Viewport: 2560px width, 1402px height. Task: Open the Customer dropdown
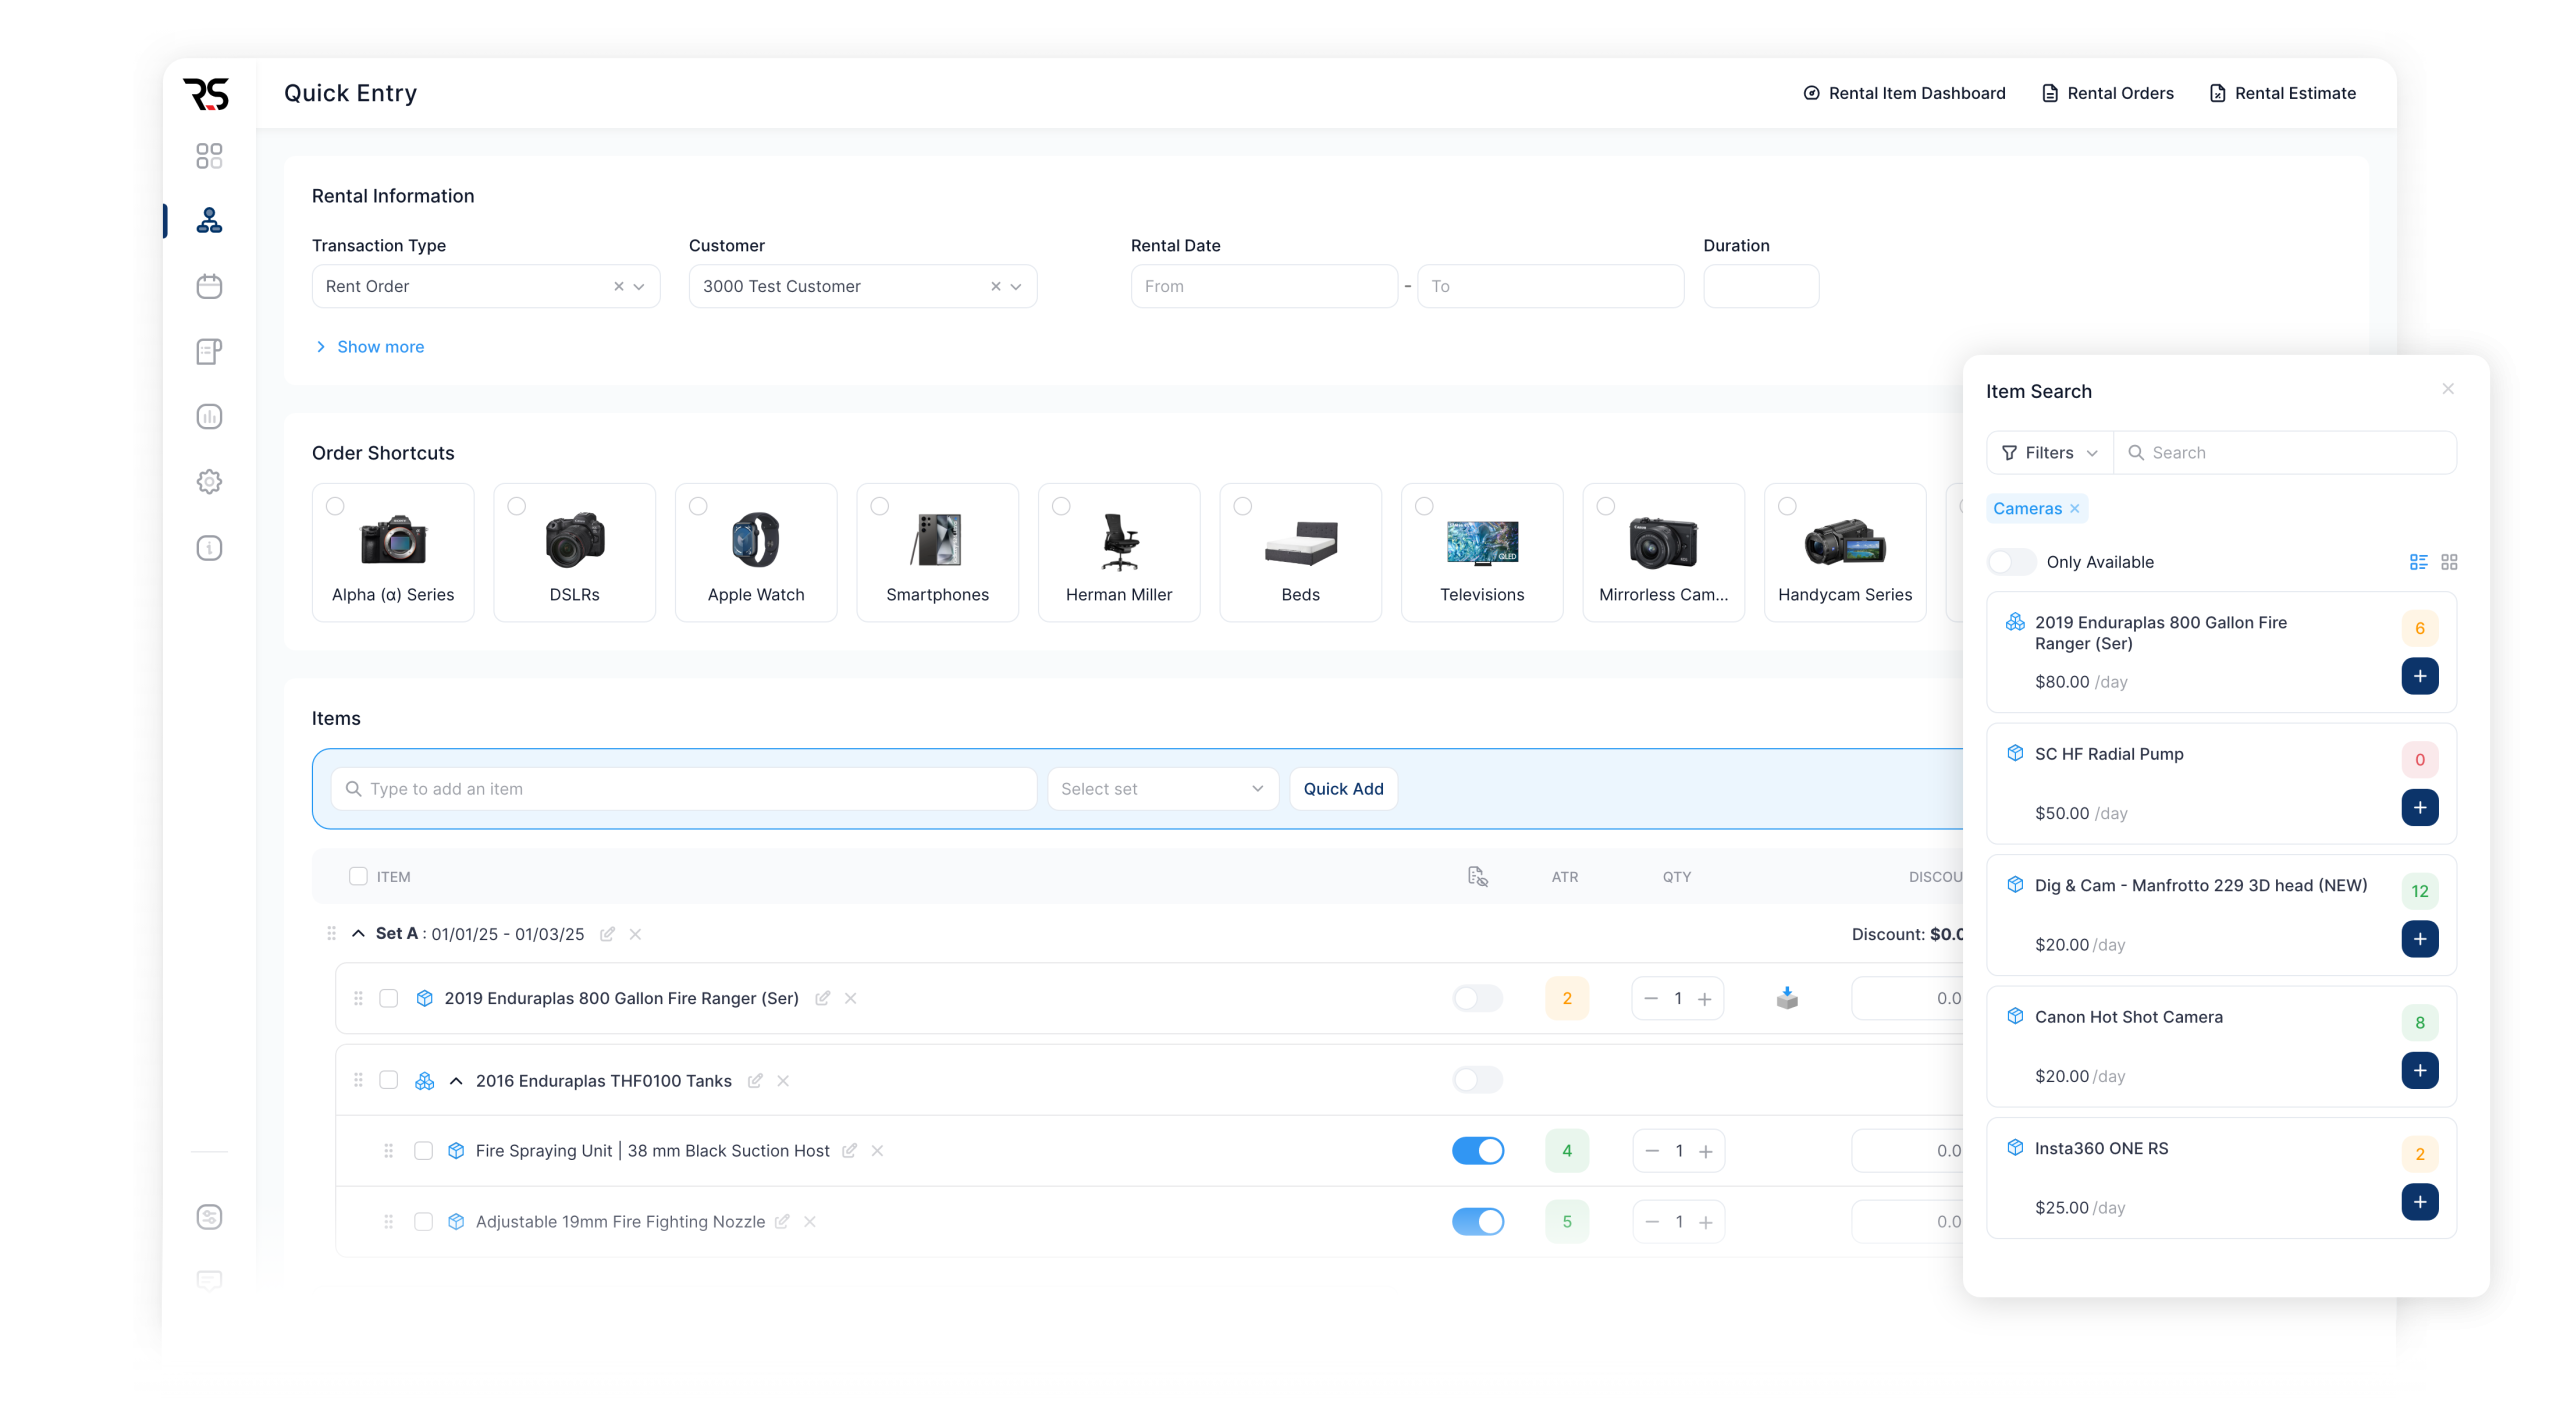(x=863, y=286)
